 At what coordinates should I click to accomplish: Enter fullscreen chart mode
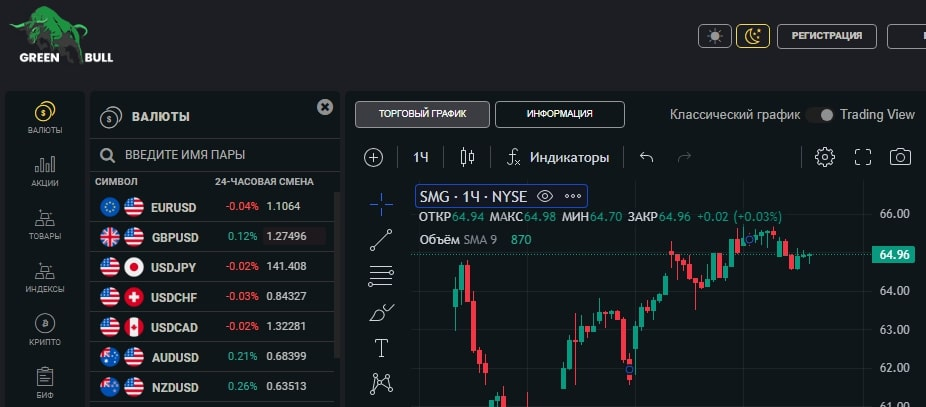coord(863,157)
